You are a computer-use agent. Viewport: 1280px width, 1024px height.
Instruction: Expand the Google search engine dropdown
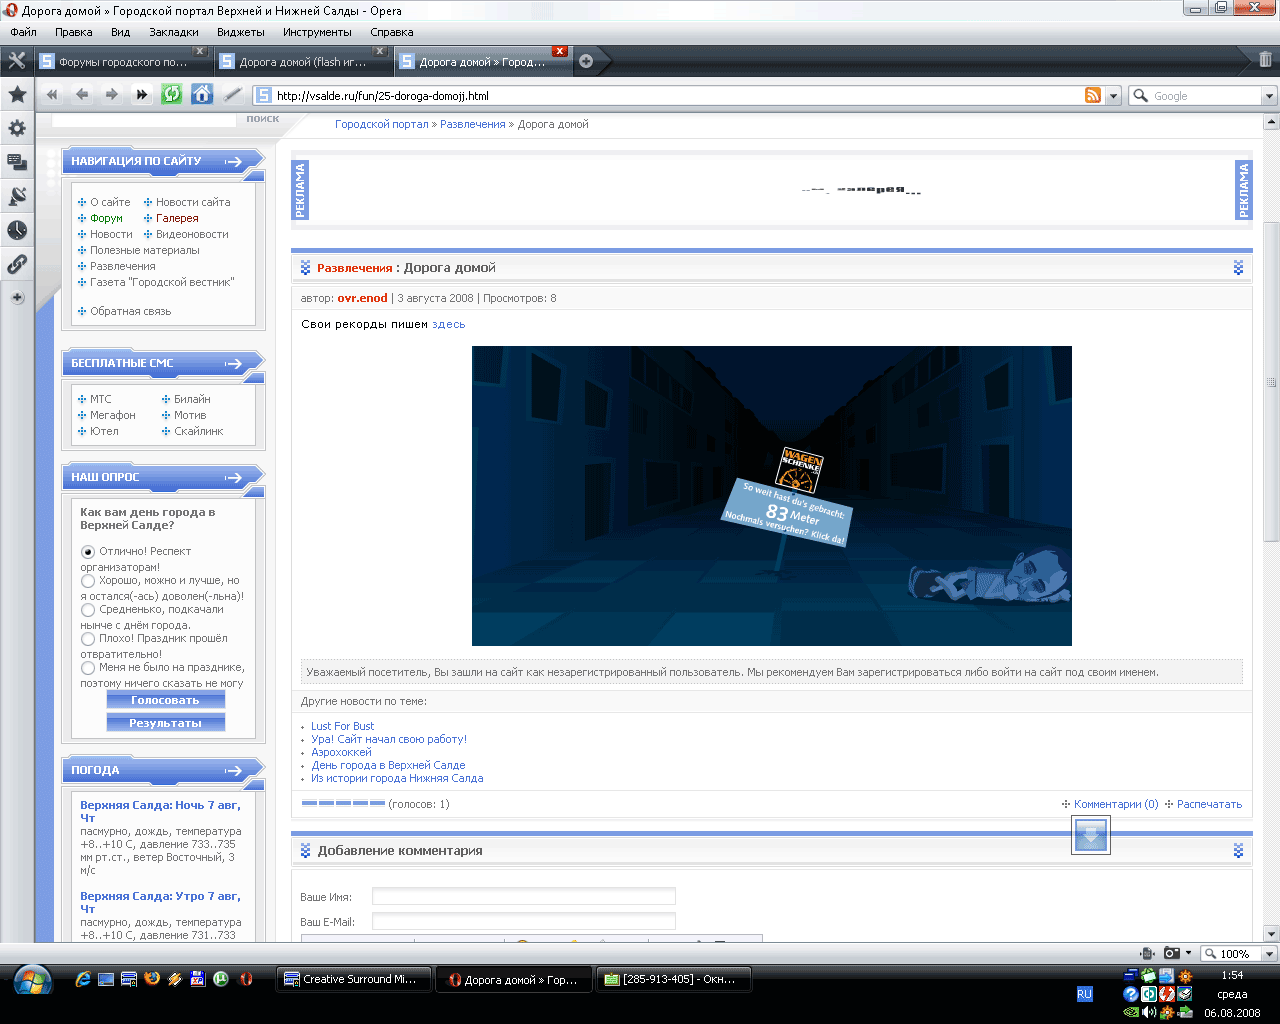(1269, 96)
